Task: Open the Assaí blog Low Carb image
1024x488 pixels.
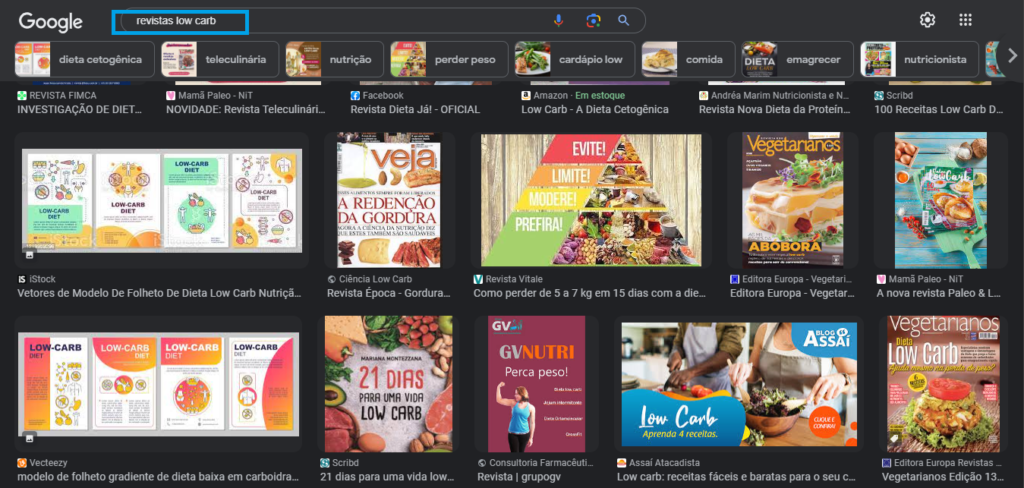Action: (x=739, y=384)
